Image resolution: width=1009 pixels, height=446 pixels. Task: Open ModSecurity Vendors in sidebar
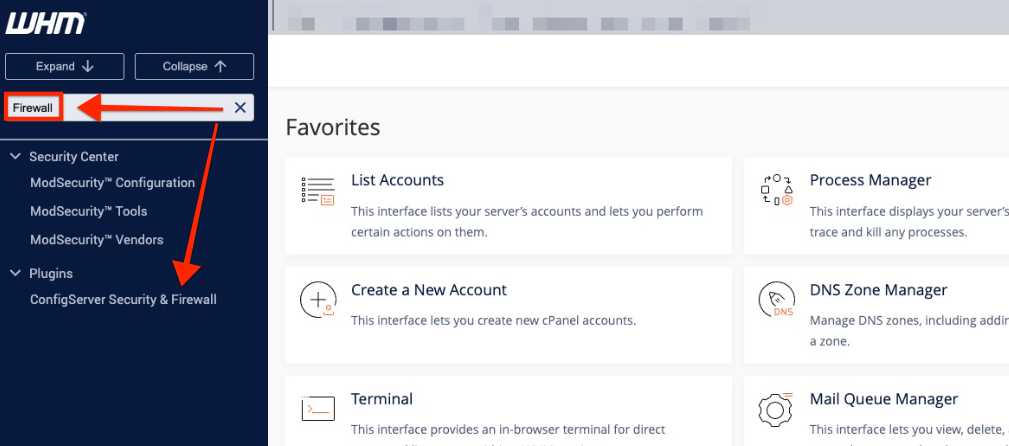click(x=96, y=240)
